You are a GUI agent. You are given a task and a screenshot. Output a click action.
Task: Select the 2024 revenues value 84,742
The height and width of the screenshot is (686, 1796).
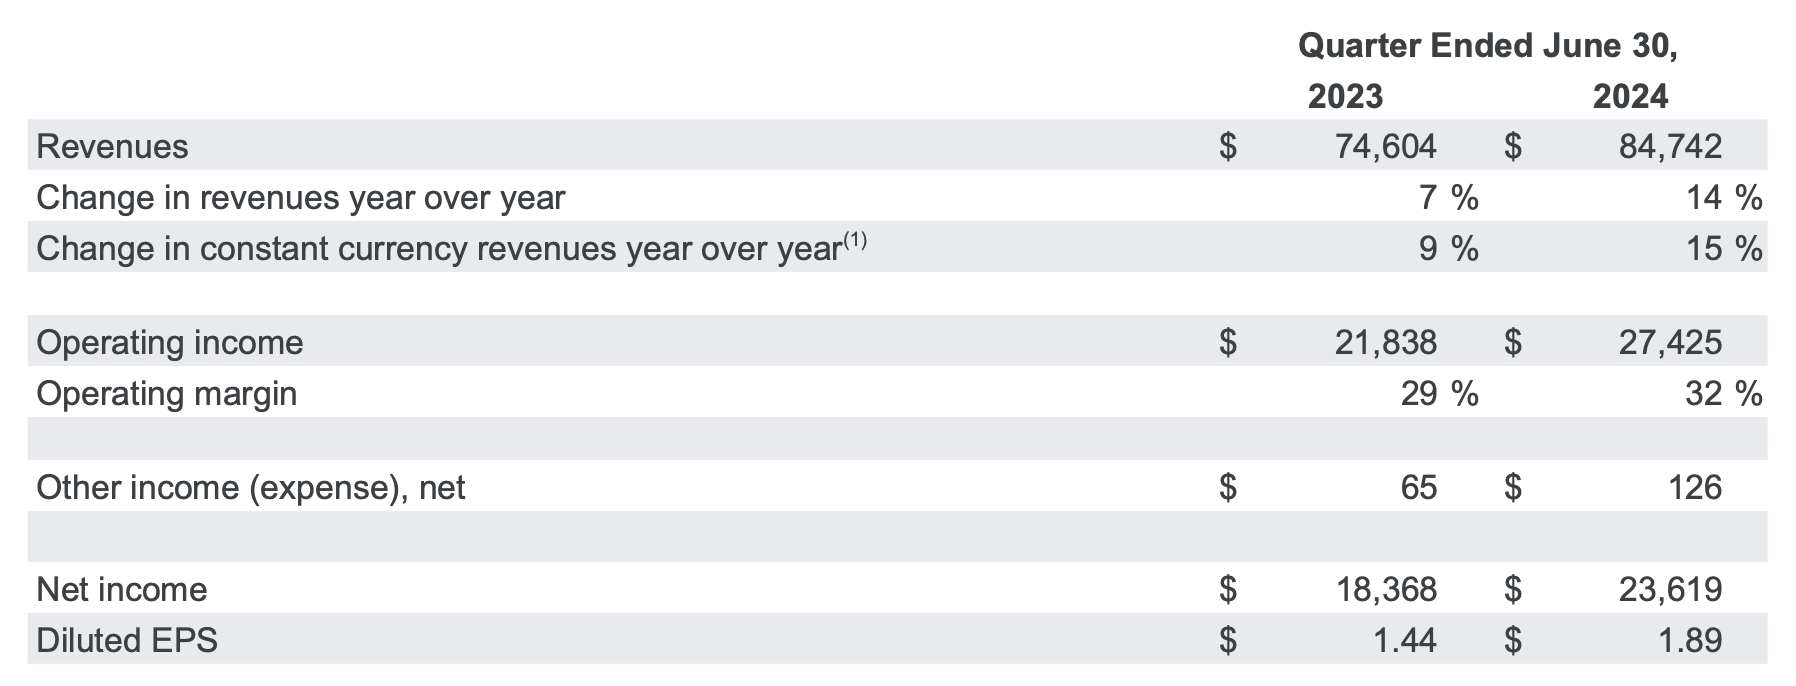1670,147
